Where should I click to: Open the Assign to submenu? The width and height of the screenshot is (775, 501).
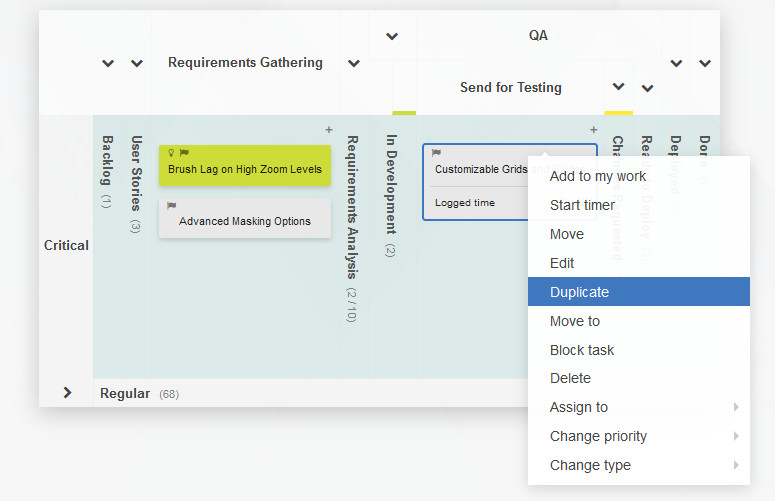(x=639, y=407)
